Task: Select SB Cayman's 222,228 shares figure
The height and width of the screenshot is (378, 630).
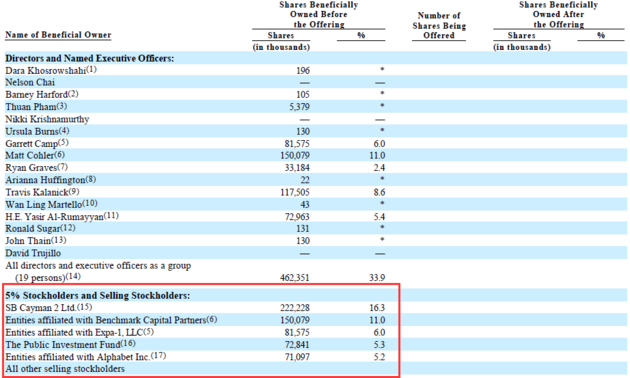Action: (295, 308)
